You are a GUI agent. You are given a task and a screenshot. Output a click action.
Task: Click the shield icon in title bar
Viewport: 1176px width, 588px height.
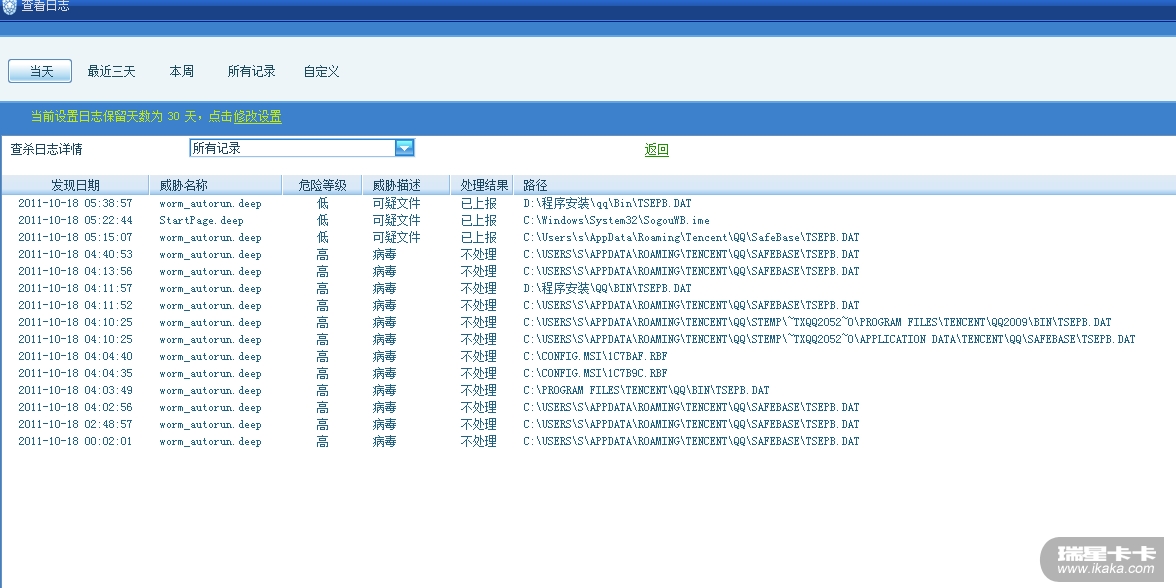(9, 7)
